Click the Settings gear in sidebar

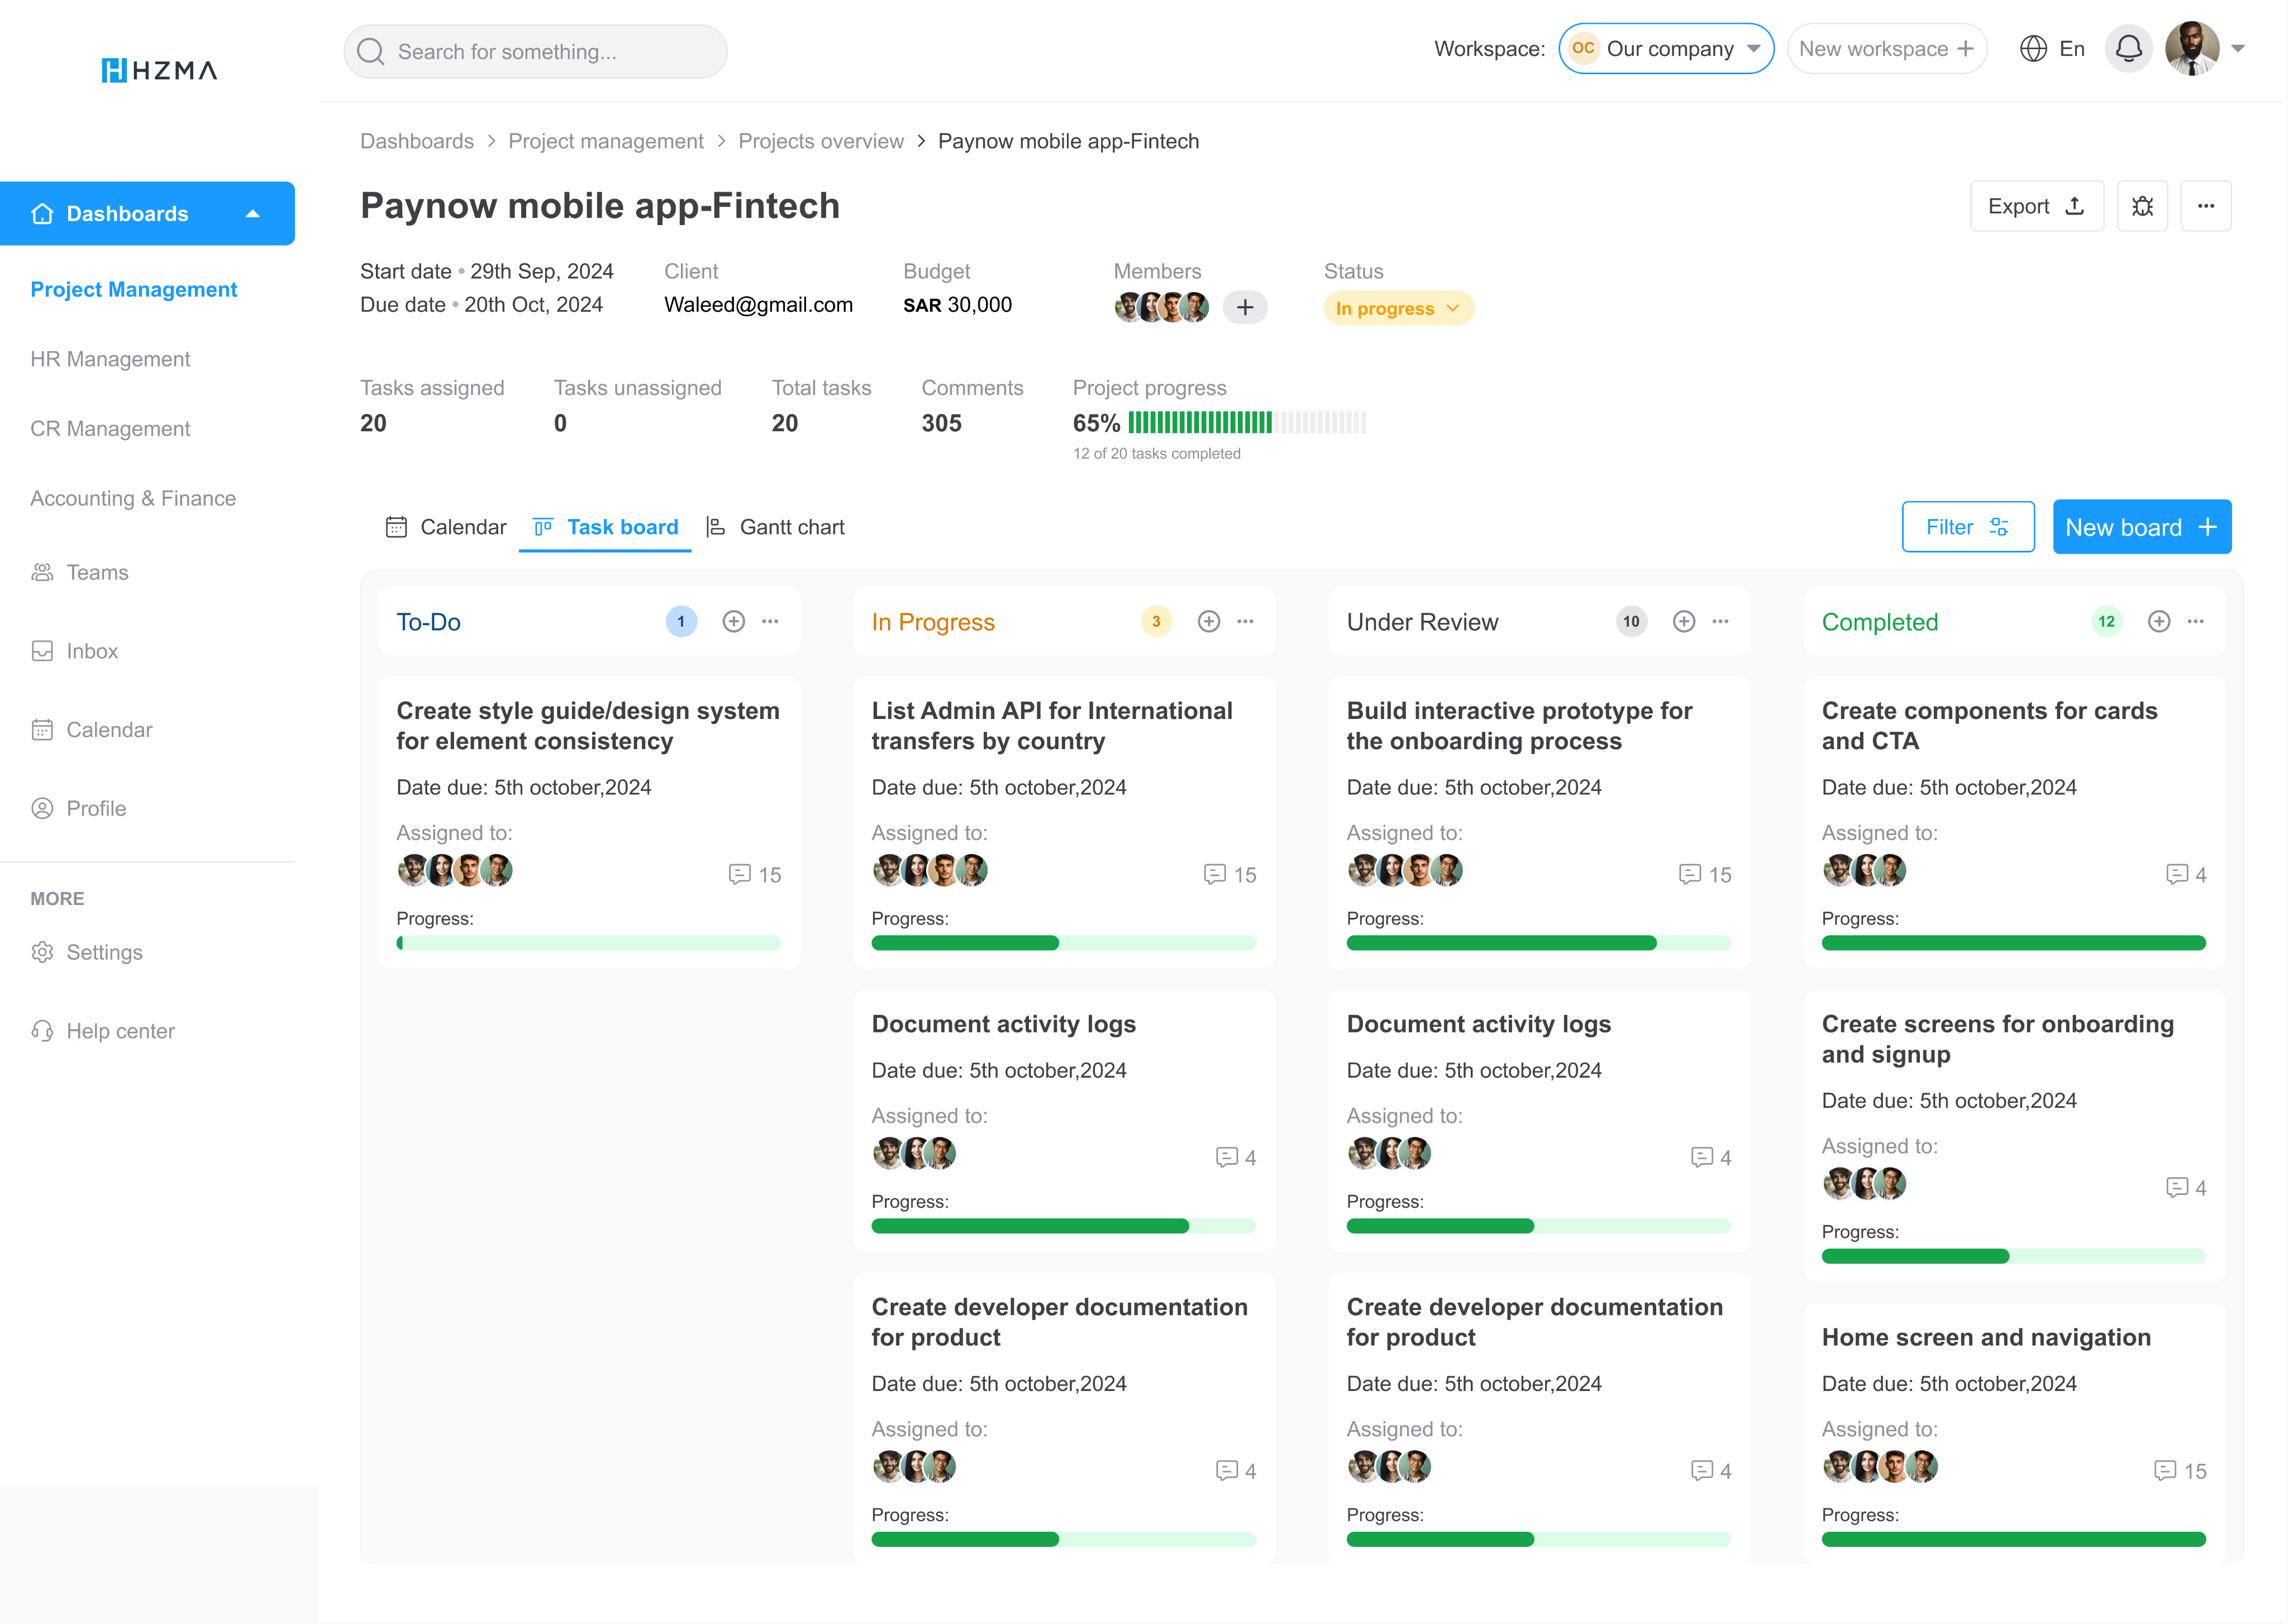tap(42, 953)
